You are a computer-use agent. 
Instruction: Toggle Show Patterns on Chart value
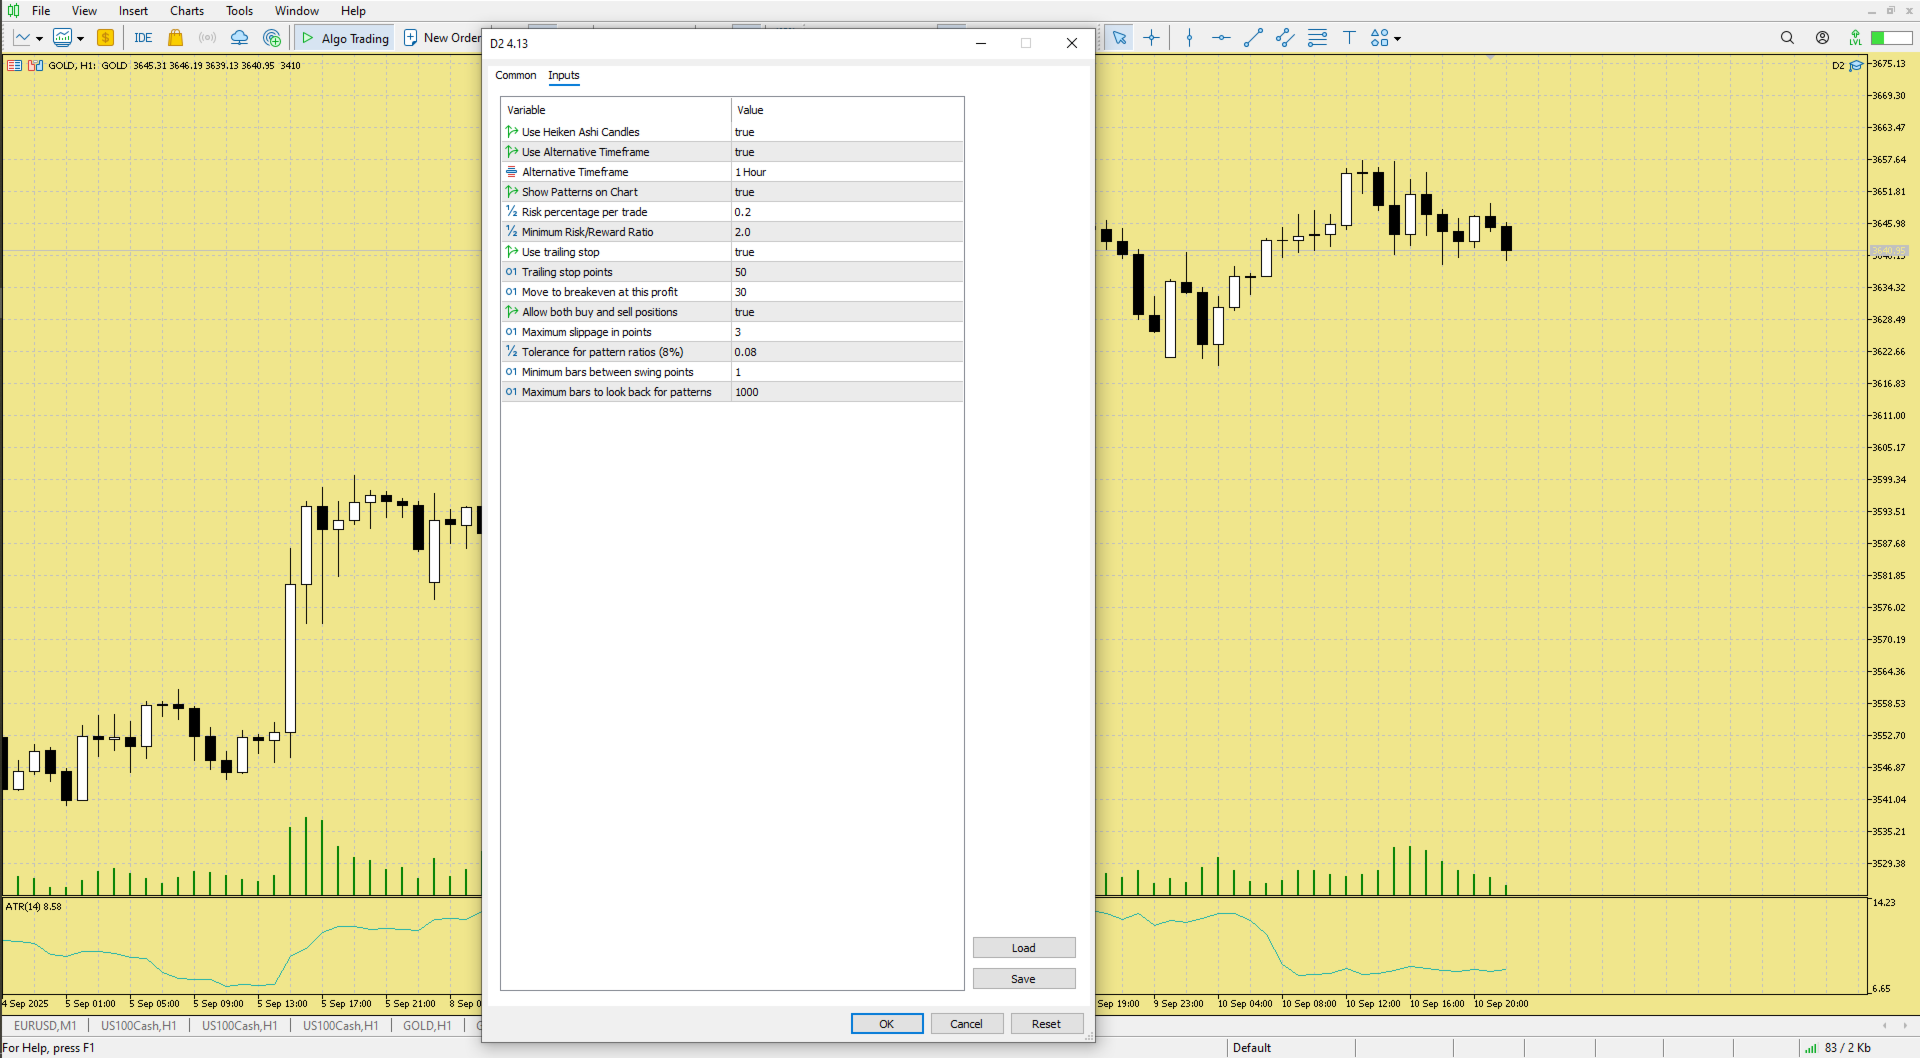tap(847, 192)
